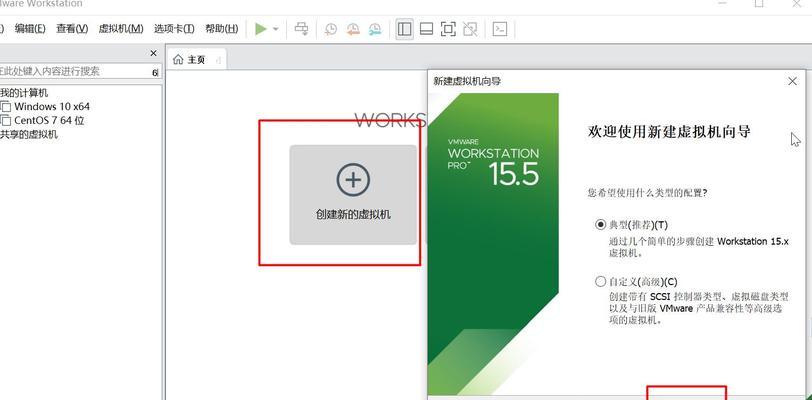Image resolution: width=812 pixels, height=400 pixels.
Task: Select CentOS 7 64 位 virtual machine
Action: pyautogui.click(x=49, y=121)
